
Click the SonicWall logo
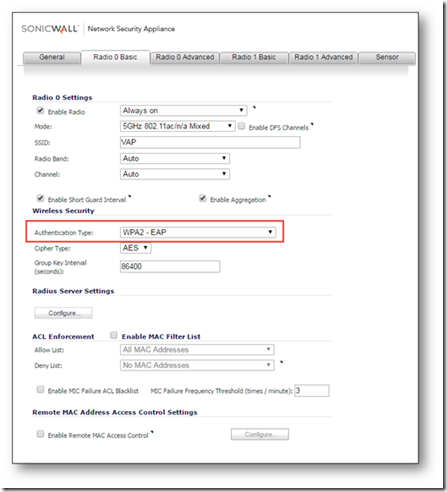click(50, 29)
